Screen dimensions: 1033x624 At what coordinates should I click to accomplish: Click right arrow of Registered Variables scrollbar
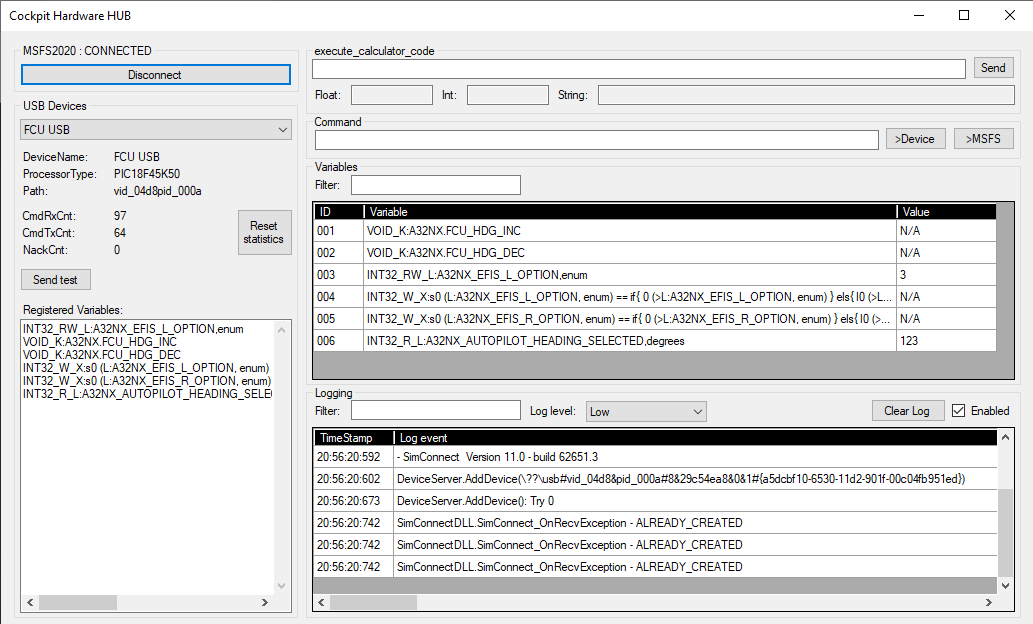point(265,602)
